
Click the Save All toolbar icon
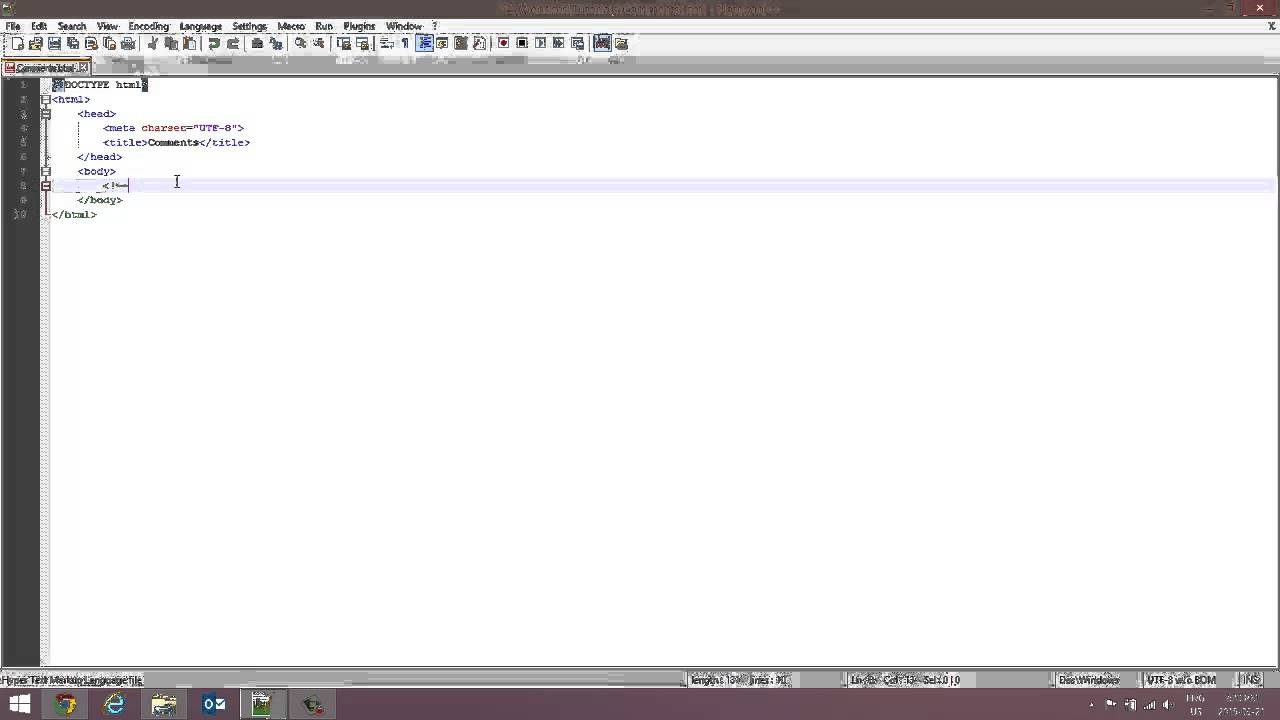(72, 43)
